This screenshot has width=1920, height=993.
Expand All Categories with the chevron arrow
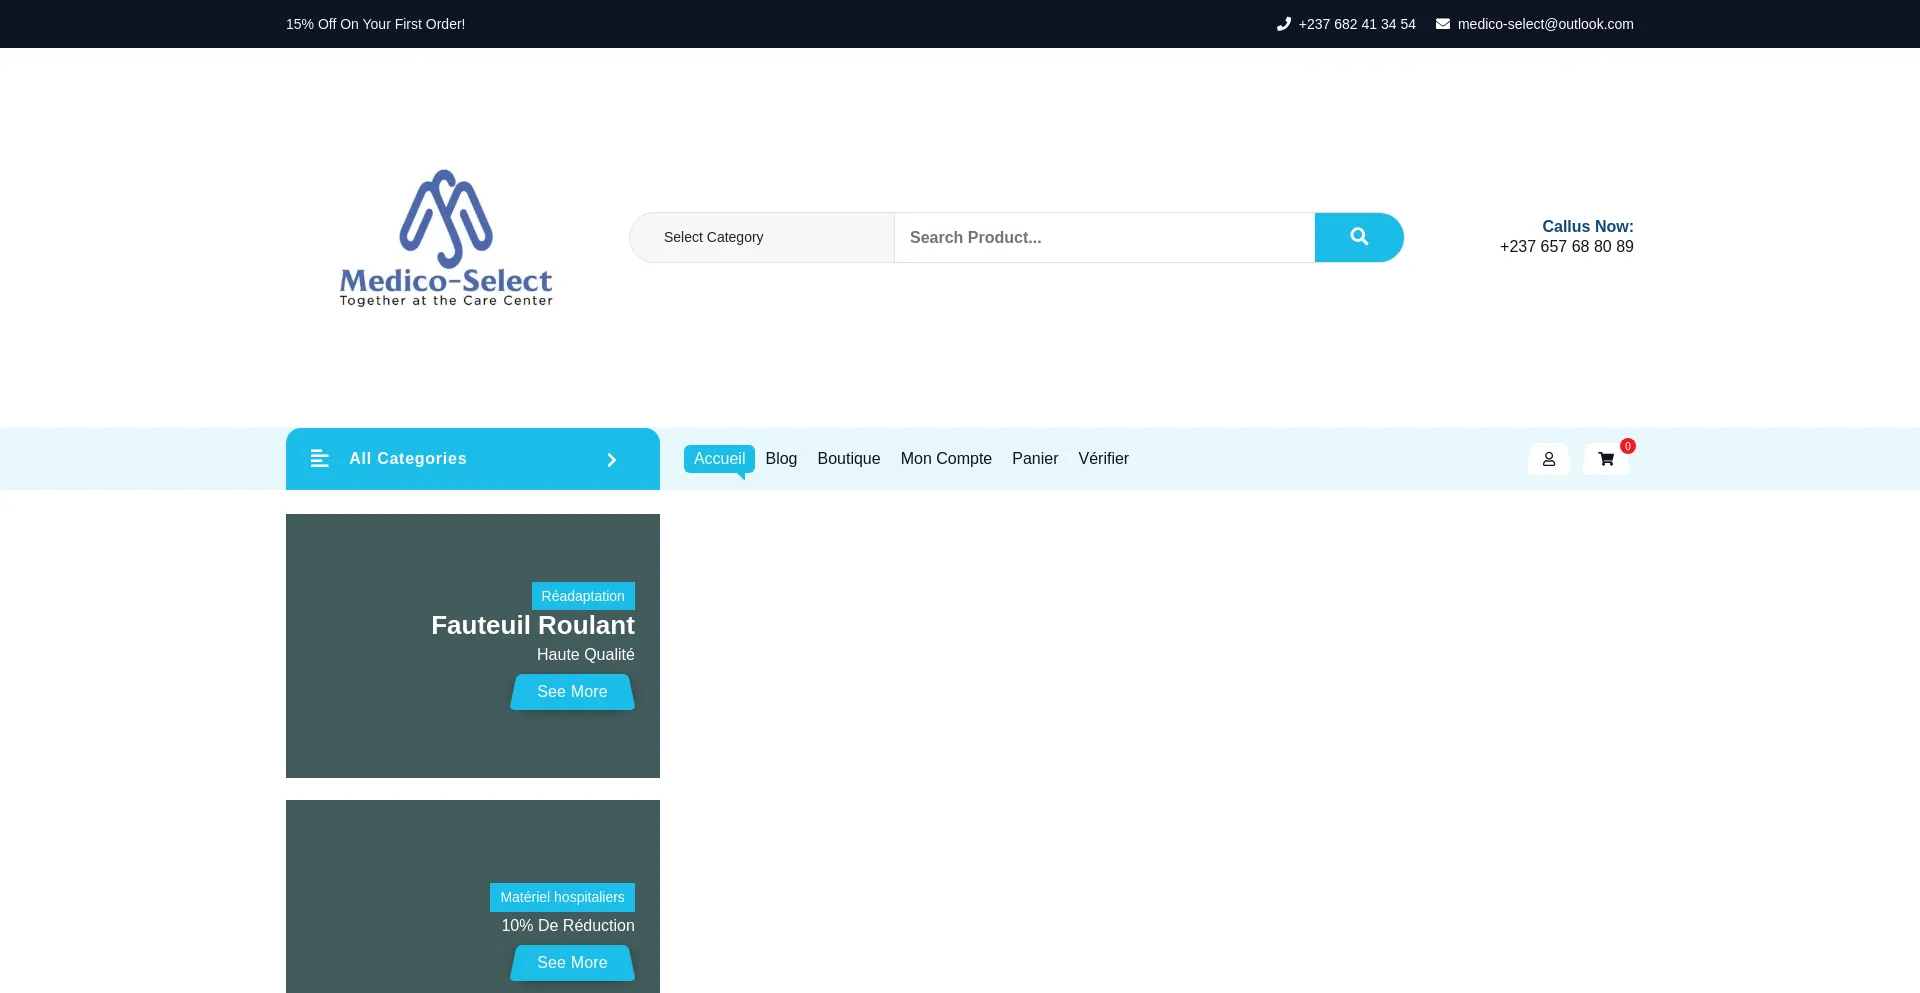(x=612, y=460)
